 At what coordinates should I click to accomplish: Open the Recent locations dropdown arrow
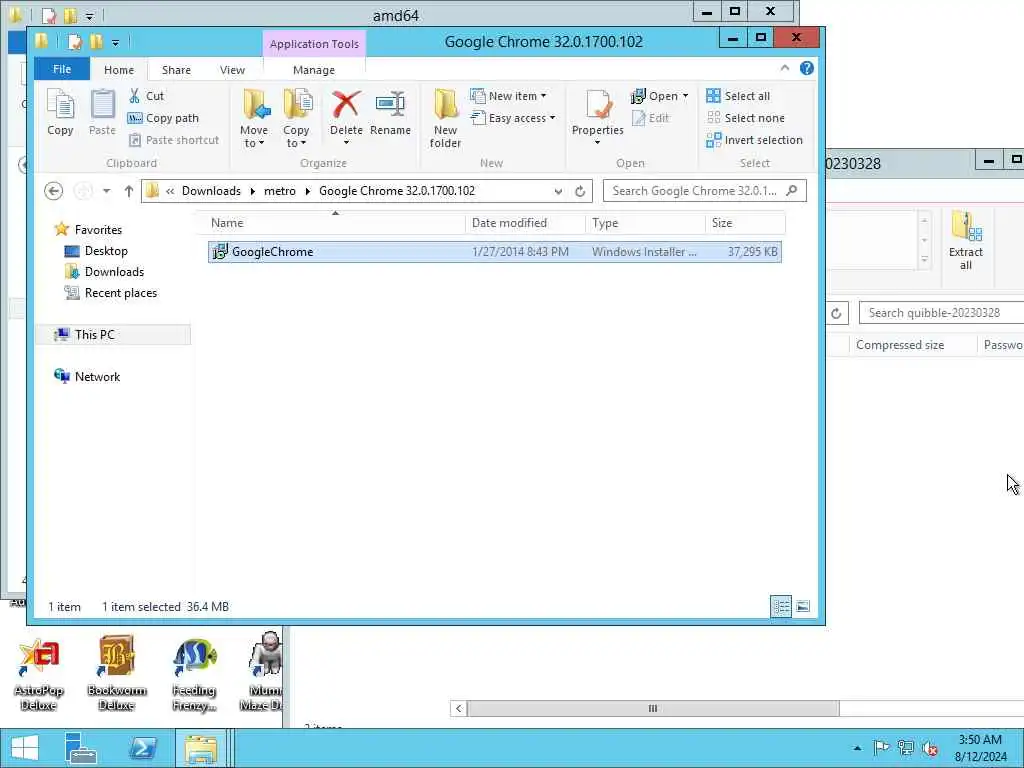pos(106,191)
